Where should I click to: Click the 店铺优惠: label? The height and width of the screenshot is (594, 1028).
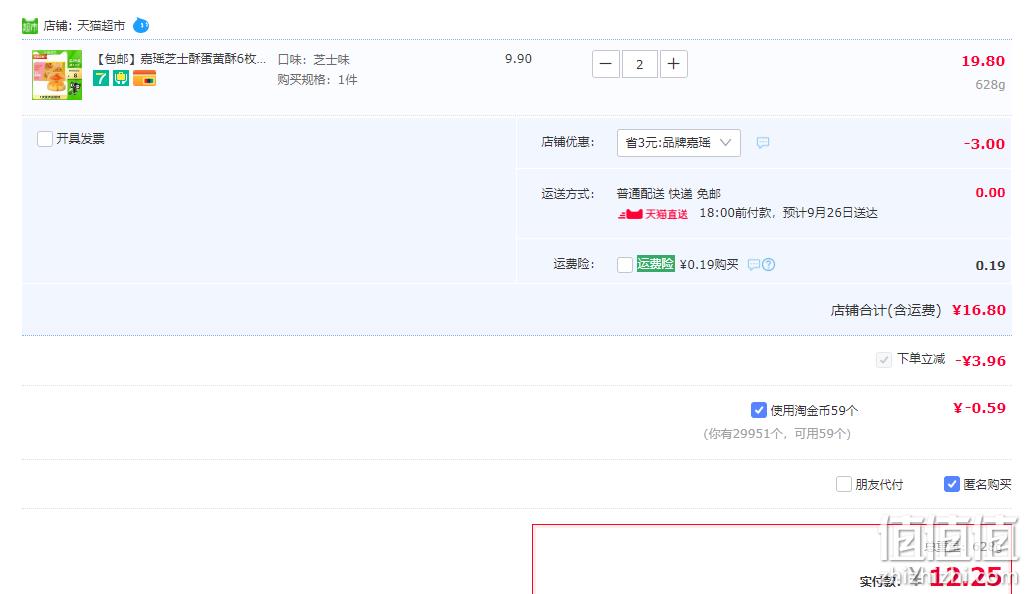pyautogui.click(x=568, y=142)
